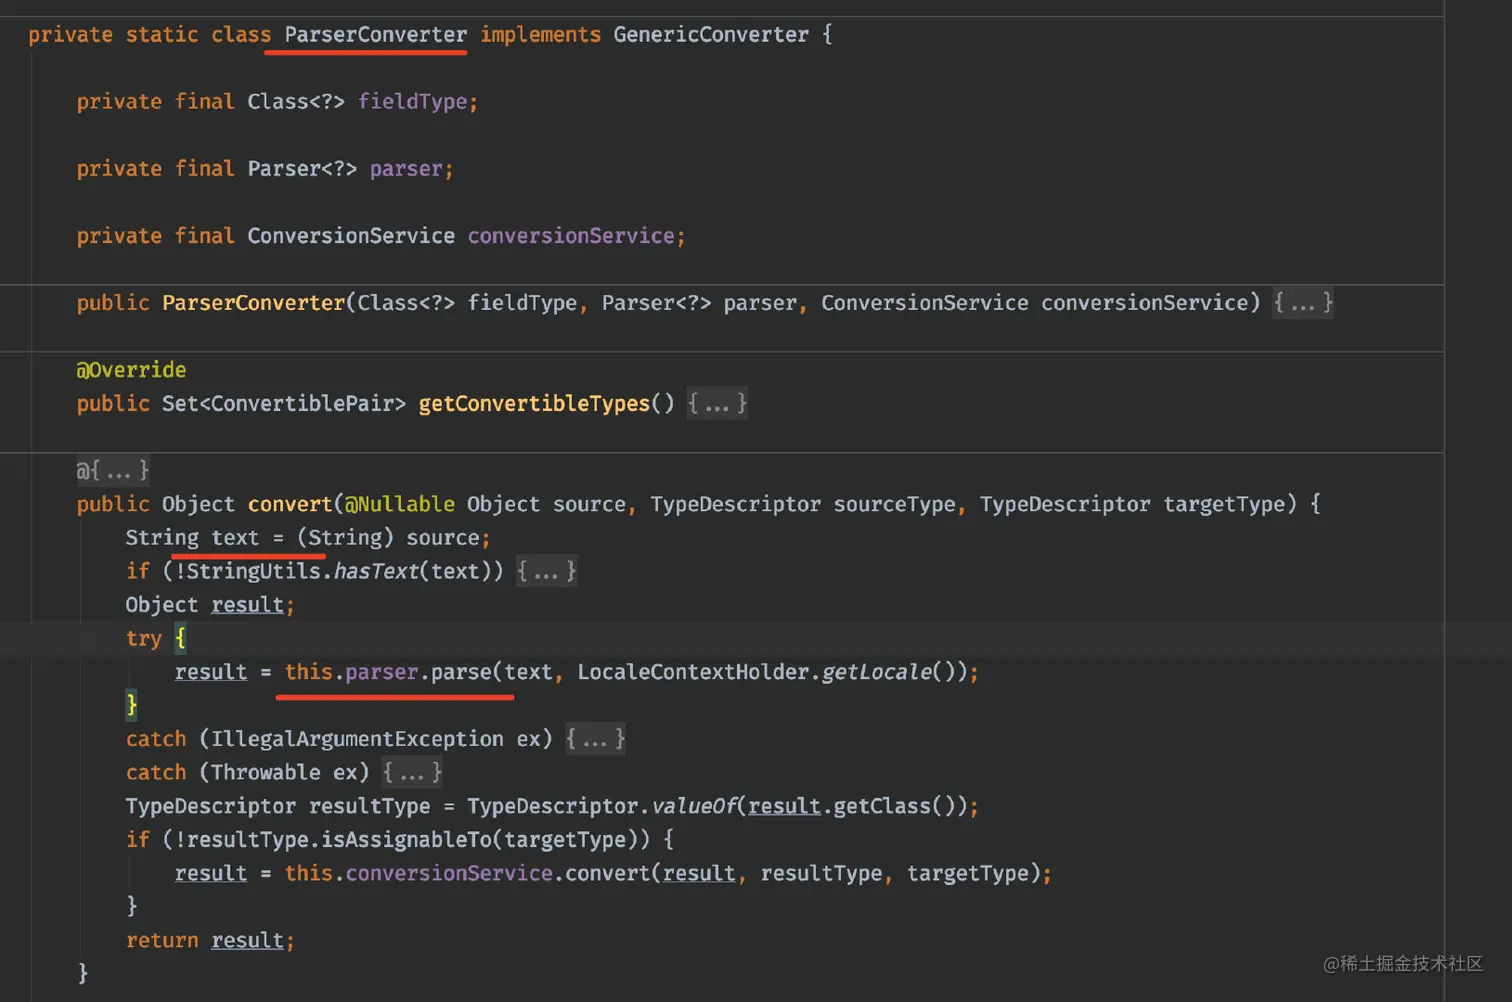Click the Object result declaration
Viewport: 1512px width, 1002px height.
pyautogui.click(x=210, y=605)
